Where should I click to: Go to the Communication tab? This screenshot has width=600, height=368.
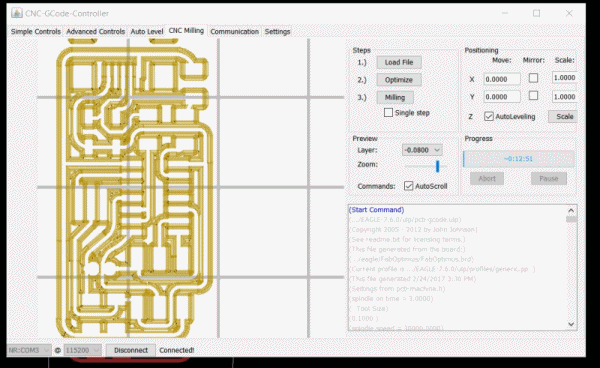[235, 31]
